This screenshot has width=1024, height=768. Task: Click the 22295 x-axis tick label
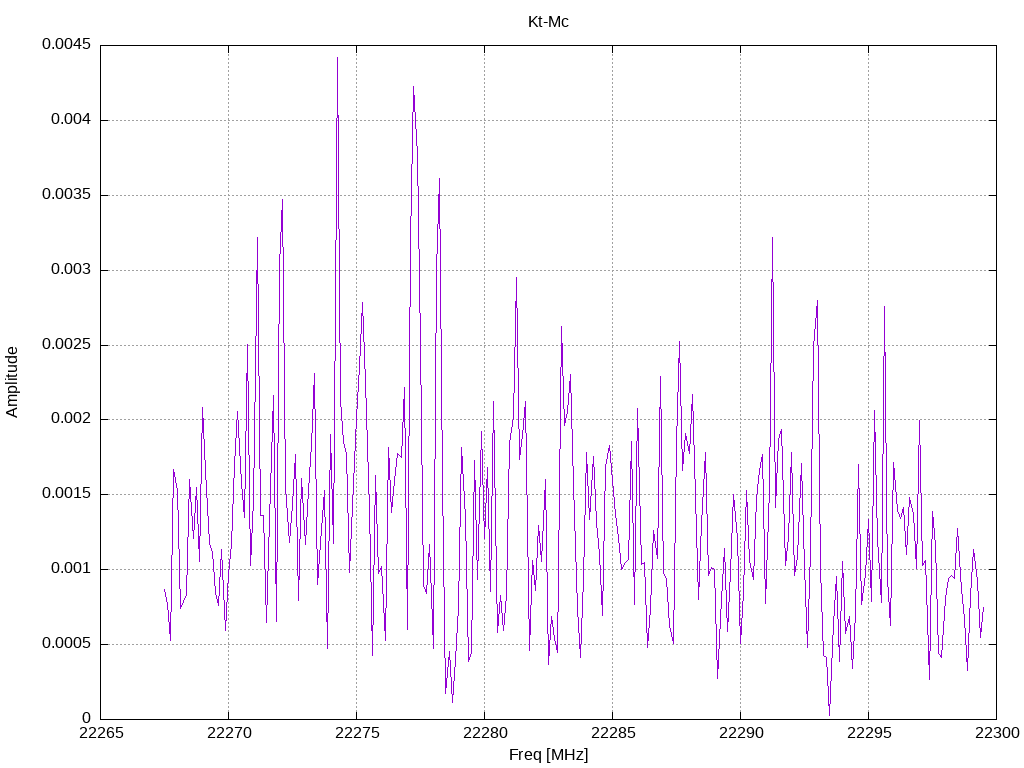(x=869, y=733)
